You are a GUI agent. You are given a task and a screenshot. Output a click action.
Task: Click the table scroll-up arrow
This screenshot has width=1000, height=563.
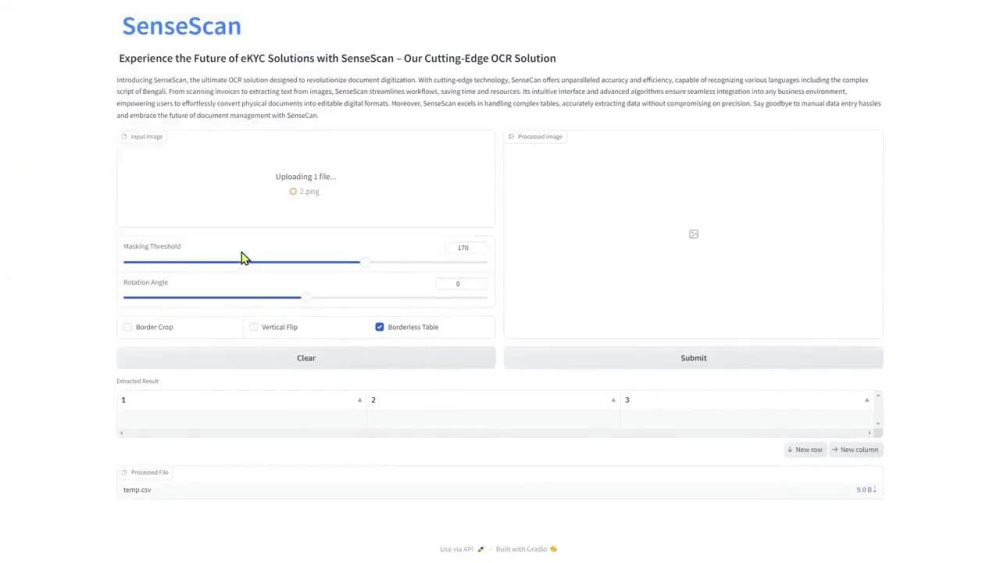[878, 396]
